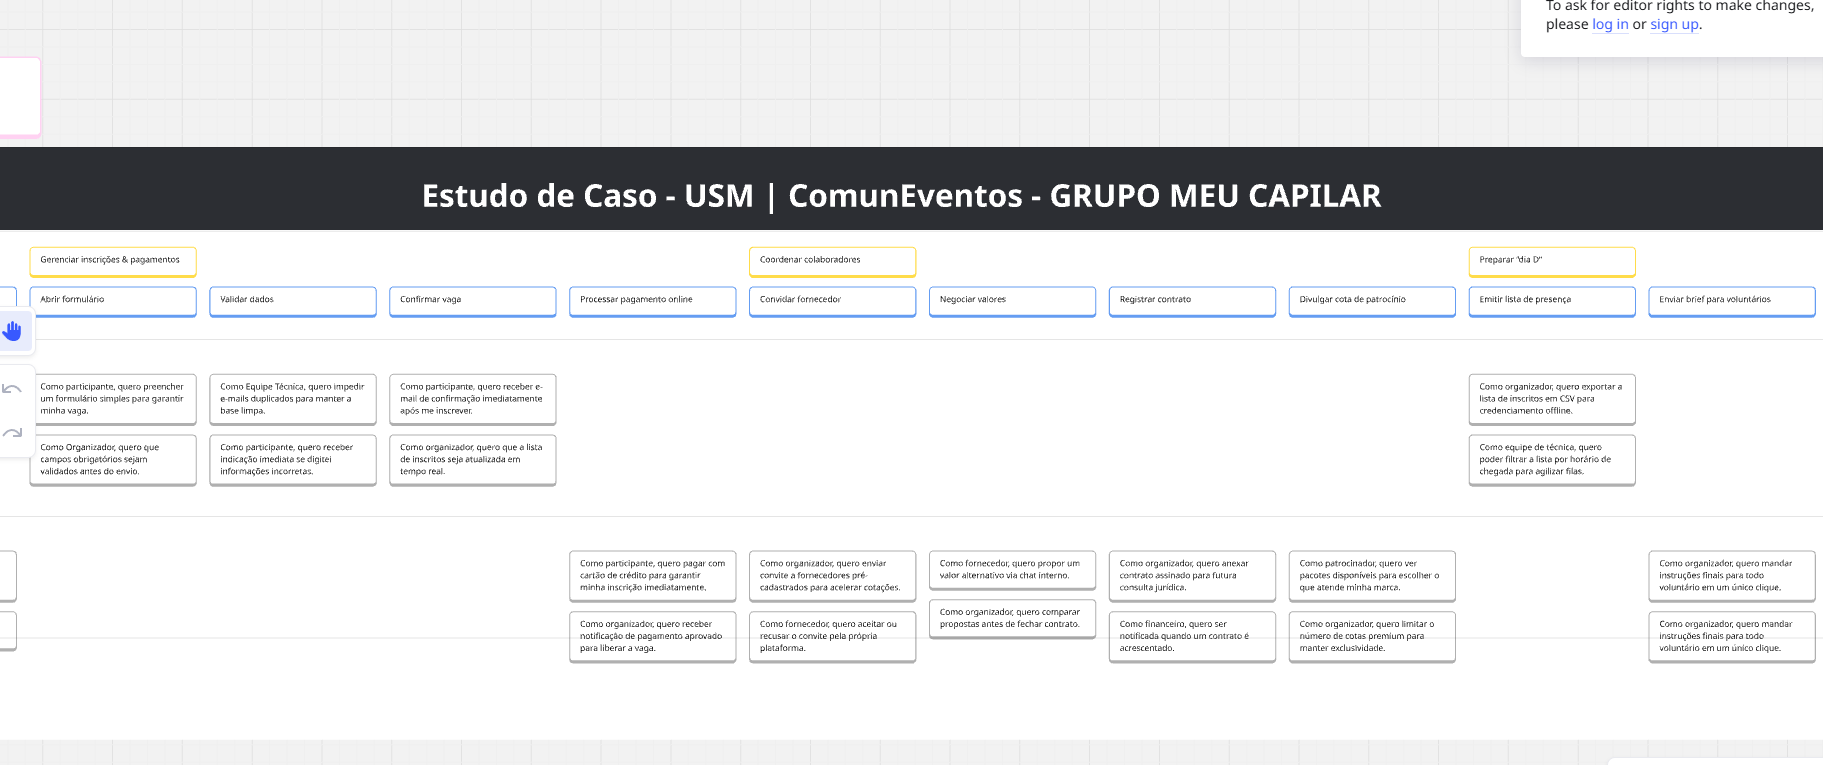Click the 'Divulgar cota de patrocínio' card
Viewport: 1823px width, 765px height.
pos(1372,301)
